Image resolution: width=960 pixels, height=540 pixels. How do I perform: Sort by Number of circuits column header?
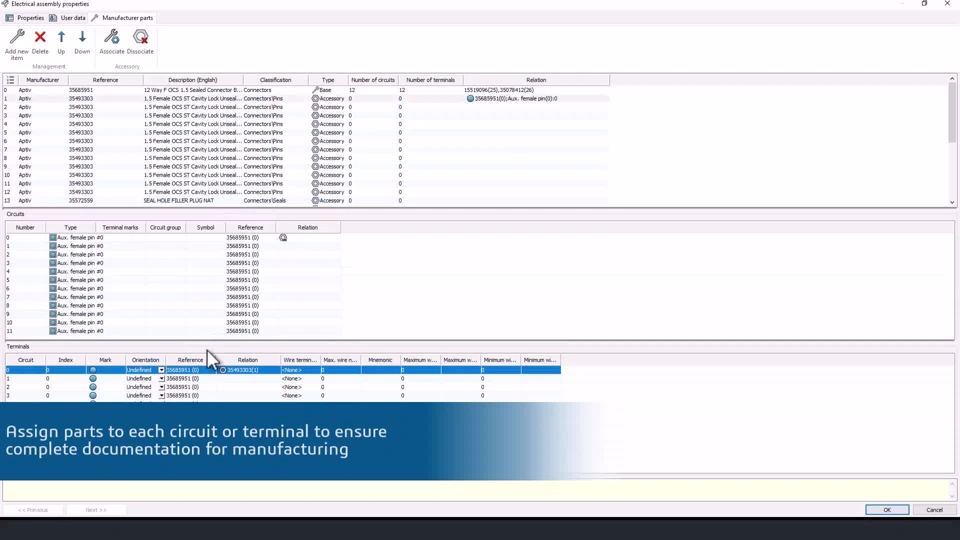point(373,80)
